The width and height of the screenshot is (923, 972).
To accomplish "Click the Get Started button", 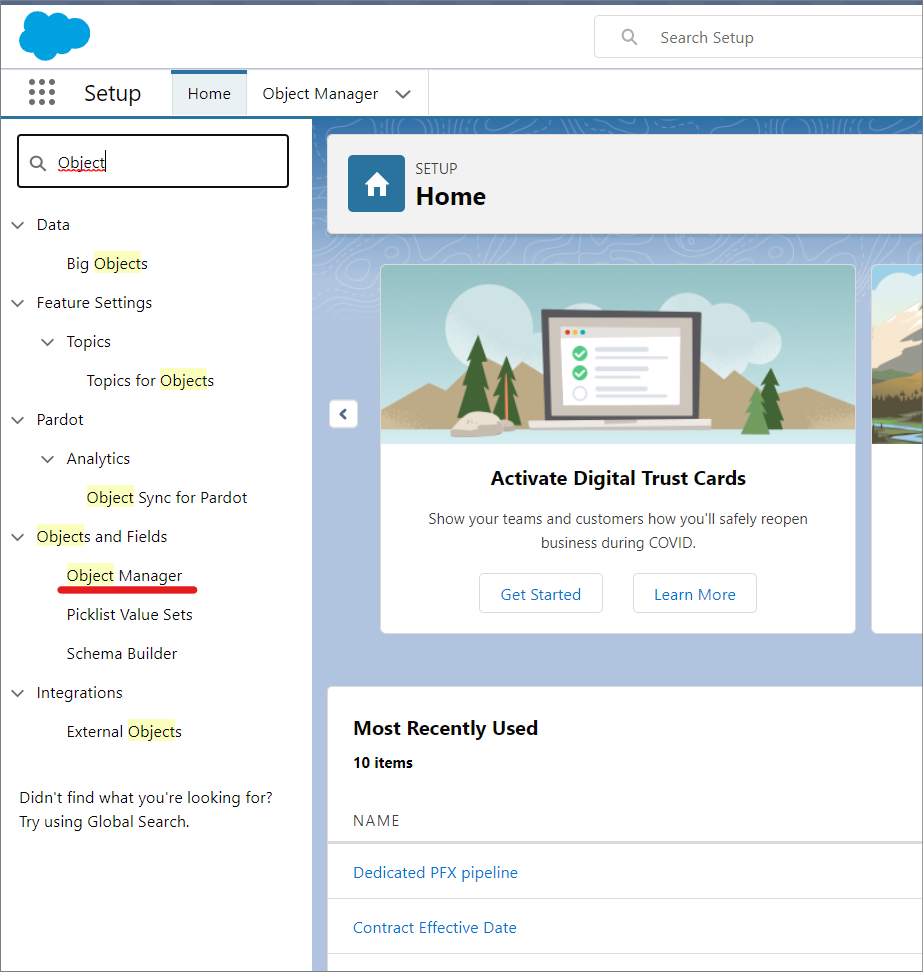I will coord(541,594).
